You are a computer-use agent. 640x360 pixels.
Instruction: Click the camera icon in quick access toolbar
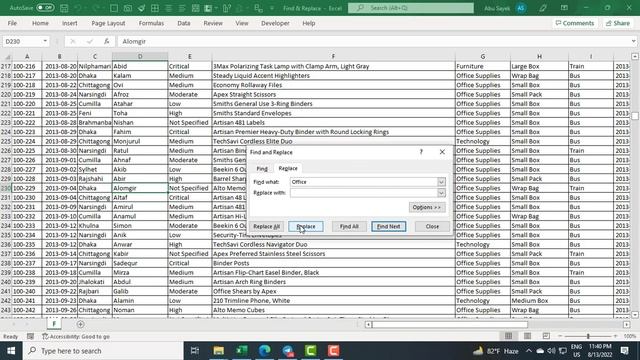[x=128, y=8]
